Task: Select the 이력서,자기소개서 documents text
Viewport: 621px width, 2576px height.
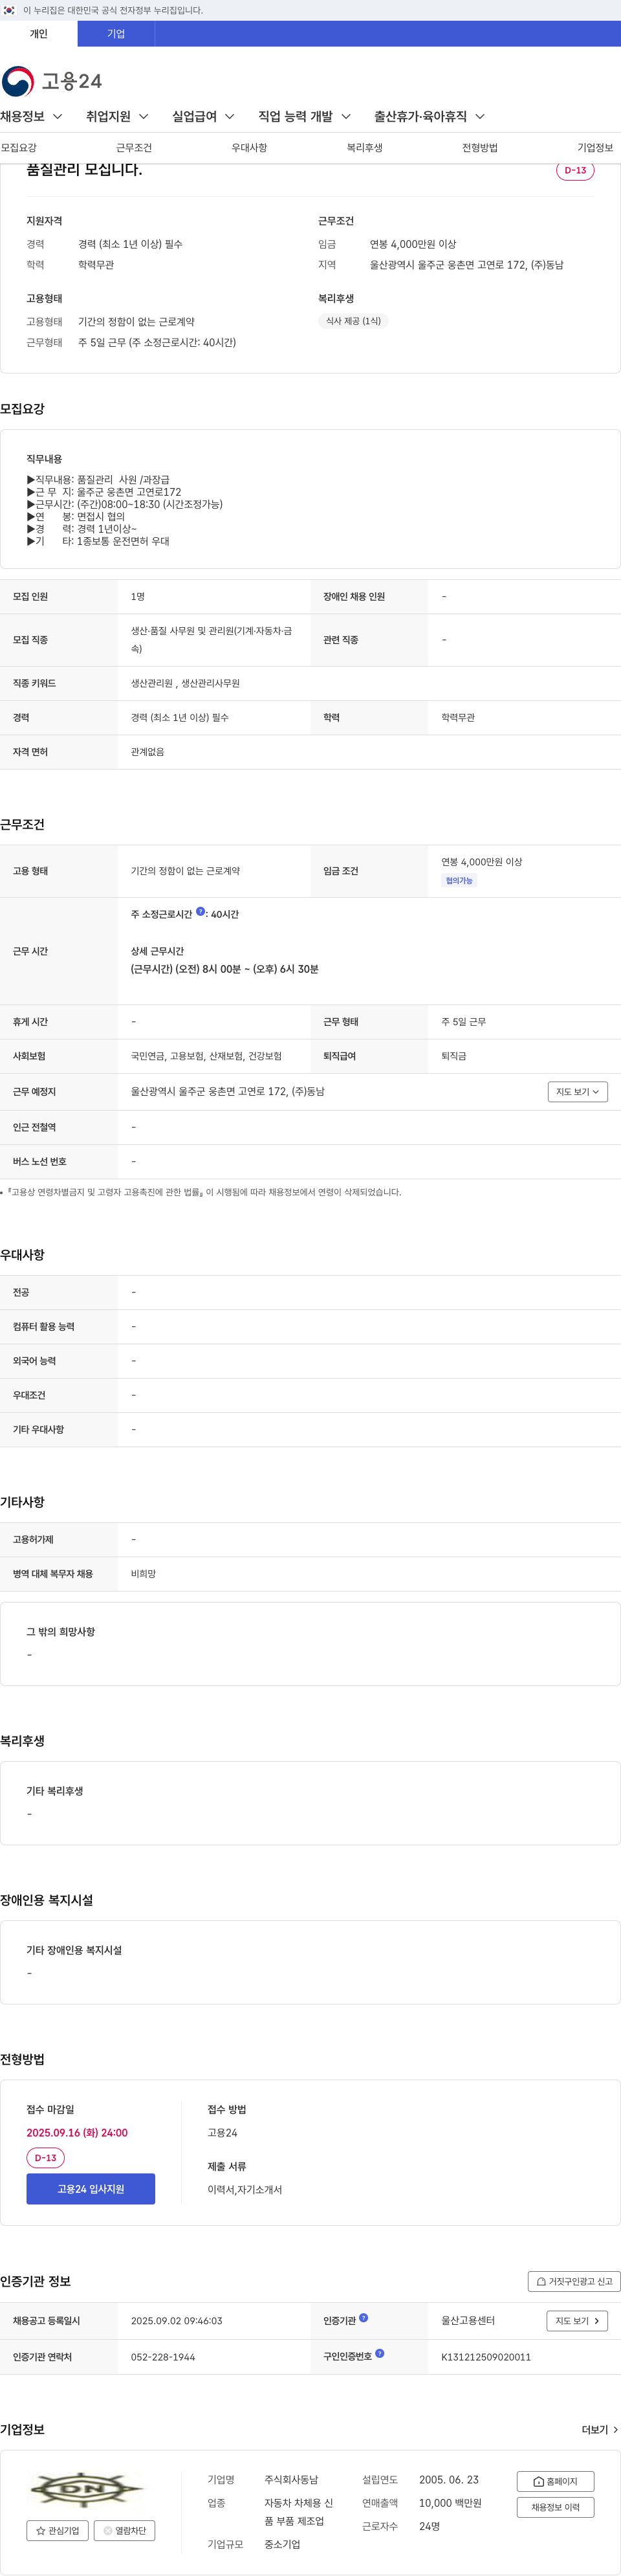Action: point(245,2190)
